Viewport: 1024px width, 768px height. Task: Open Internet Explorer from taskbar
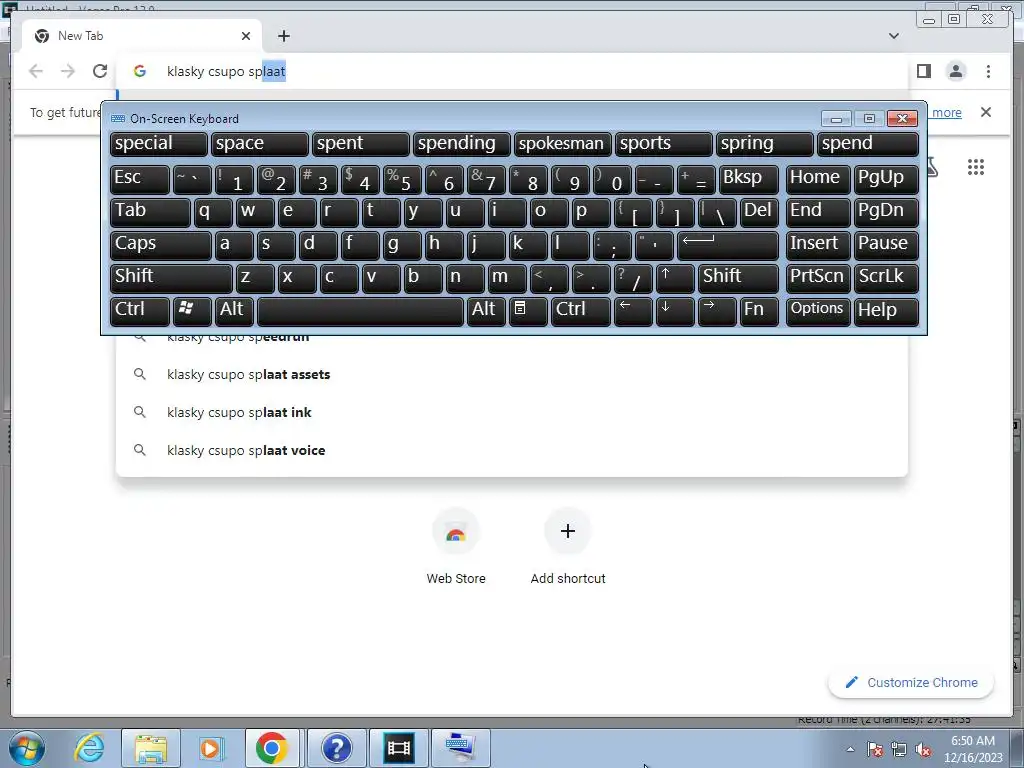point(89,748)
